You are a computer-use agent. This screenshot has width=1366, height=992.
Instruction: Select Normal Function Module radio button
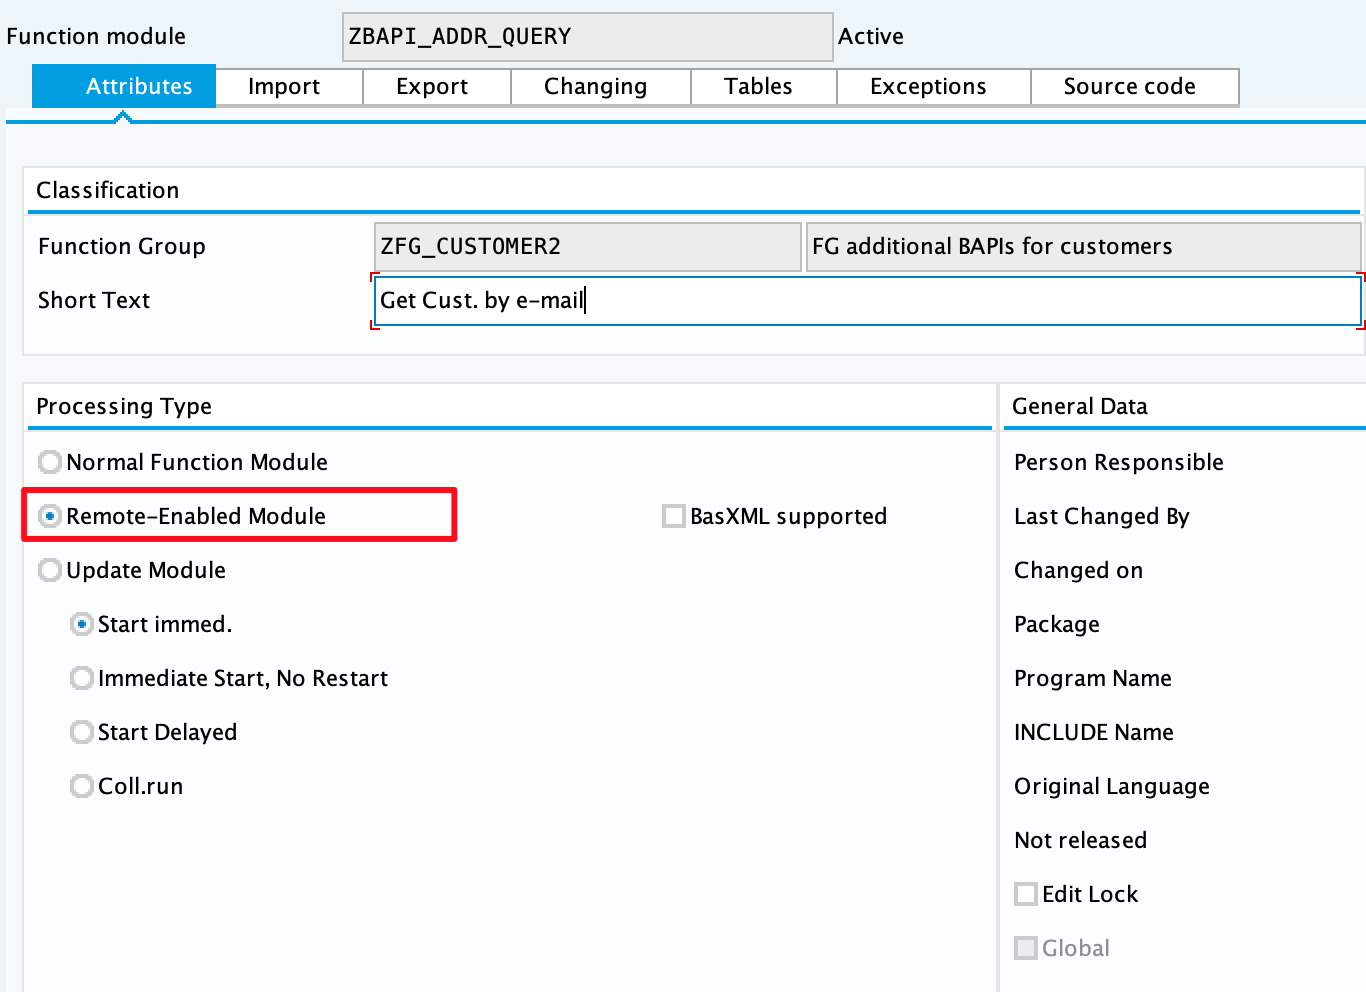[50, 462]
